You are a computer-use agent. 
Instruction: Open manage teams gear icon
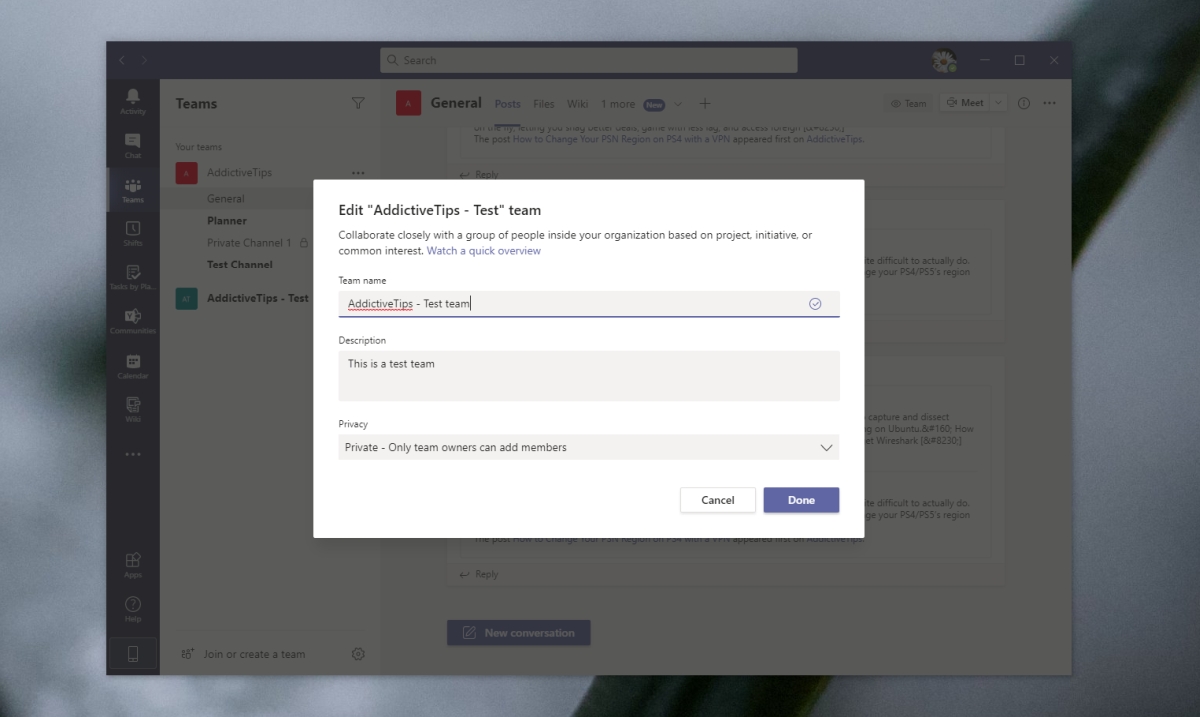358,654
